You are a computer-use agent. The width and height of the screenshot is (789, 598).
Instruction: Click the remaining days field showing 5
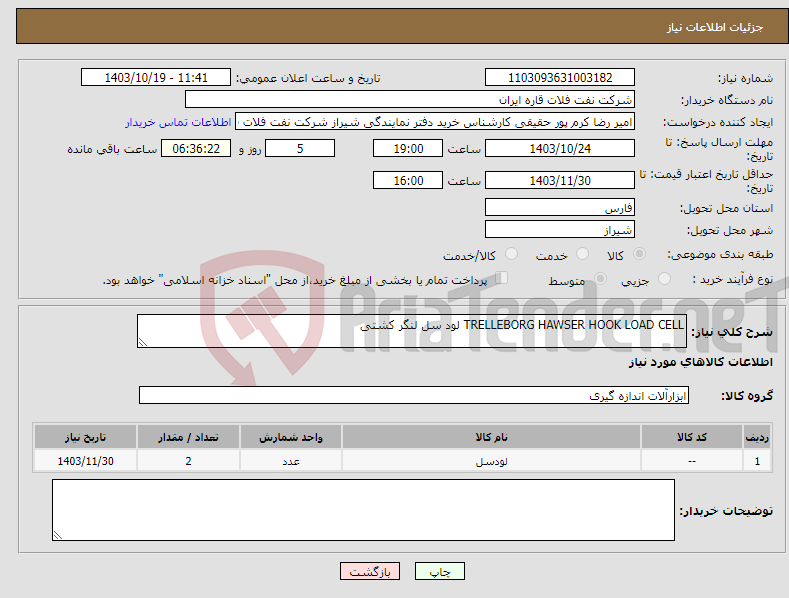(x=300, y=148)
